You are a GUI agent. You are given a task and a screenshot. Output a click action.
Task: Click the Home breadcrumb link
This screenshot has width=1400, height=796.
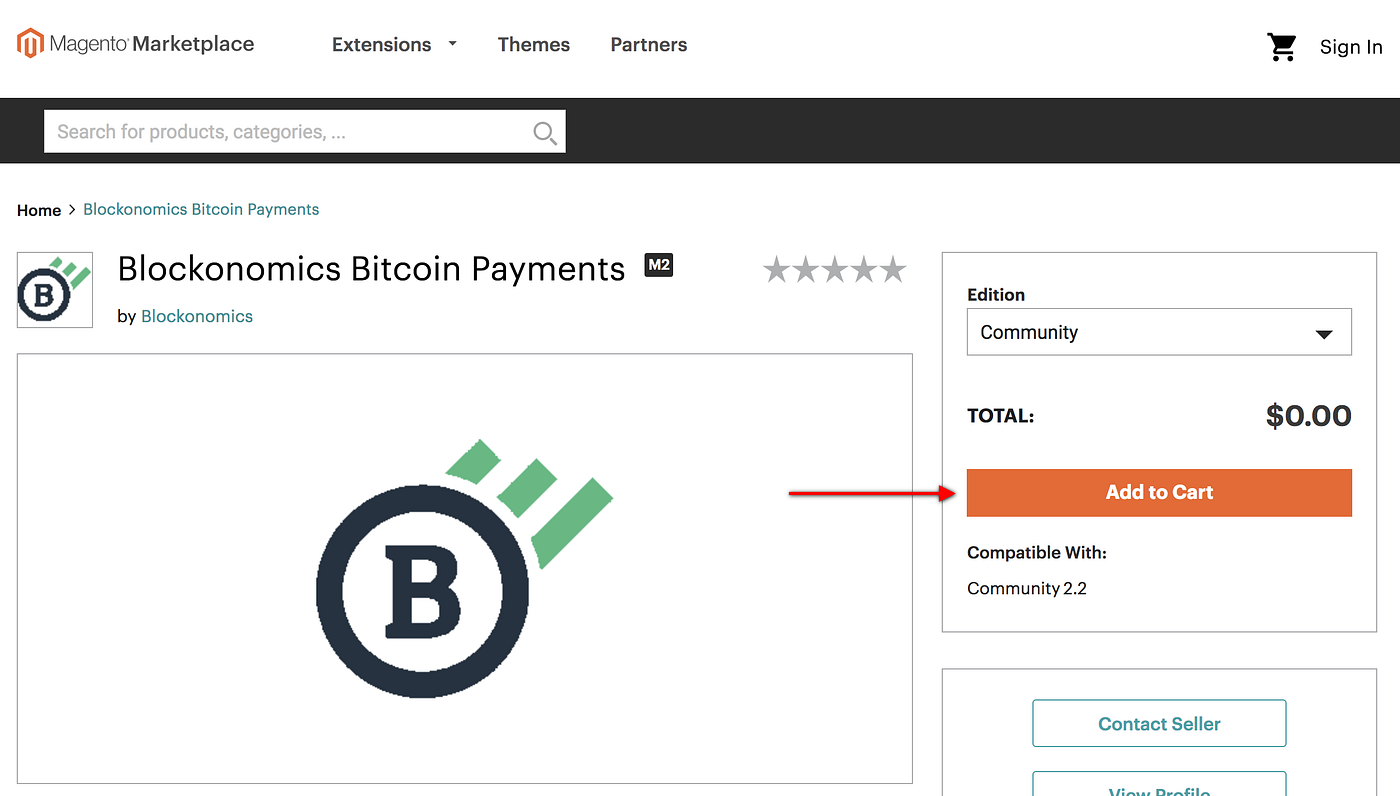[39, 210]
